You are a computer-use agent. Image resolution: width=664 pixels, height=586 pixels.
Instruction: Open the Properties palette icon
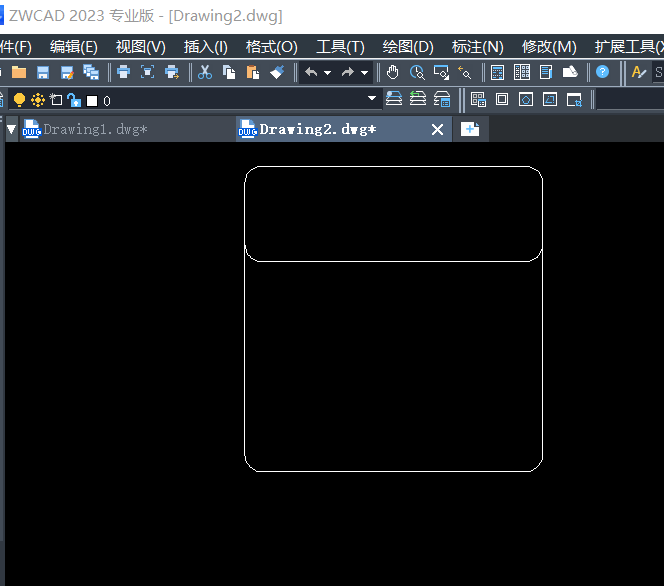coord(497,72)
